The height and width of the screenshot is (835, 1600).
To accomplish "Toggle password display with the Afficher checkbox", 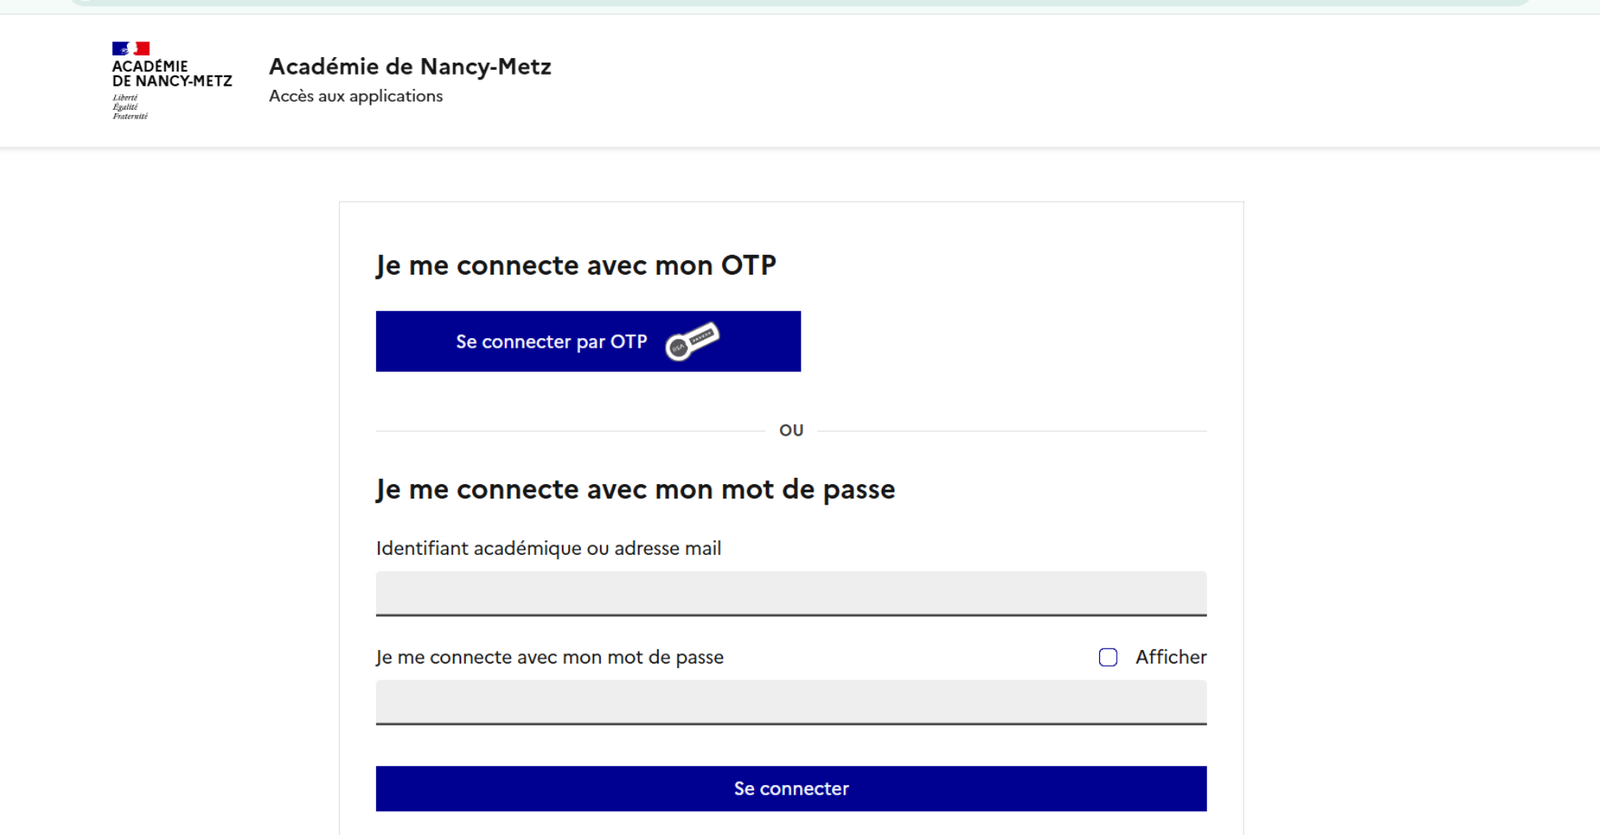I will click(1108, 657).
